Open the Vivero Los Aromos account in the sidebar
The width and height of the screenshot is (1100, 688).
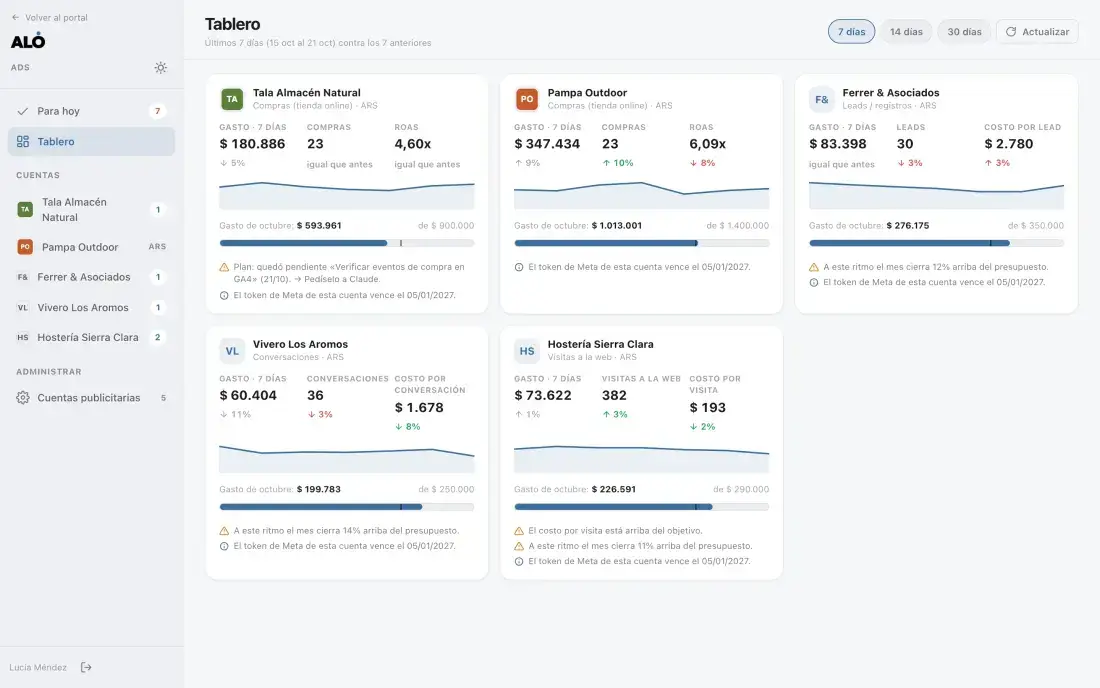pyautogui.click(x=91, y=307)
